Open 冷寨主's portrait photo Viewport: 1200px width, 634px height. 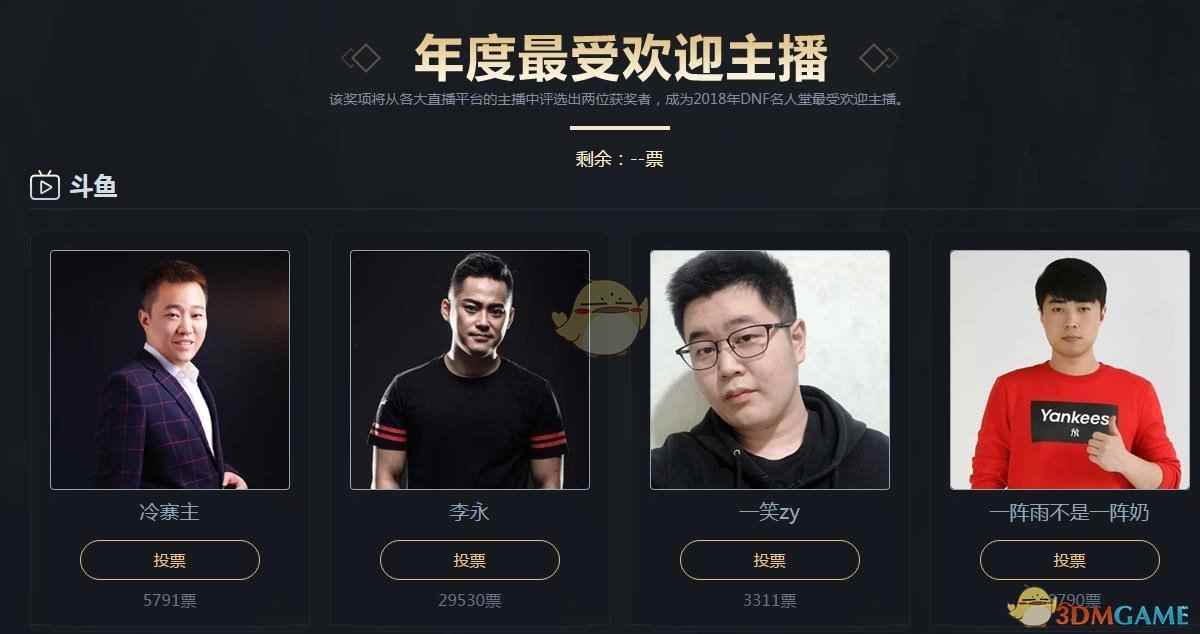pyautogui.click(x=170, y=370)
